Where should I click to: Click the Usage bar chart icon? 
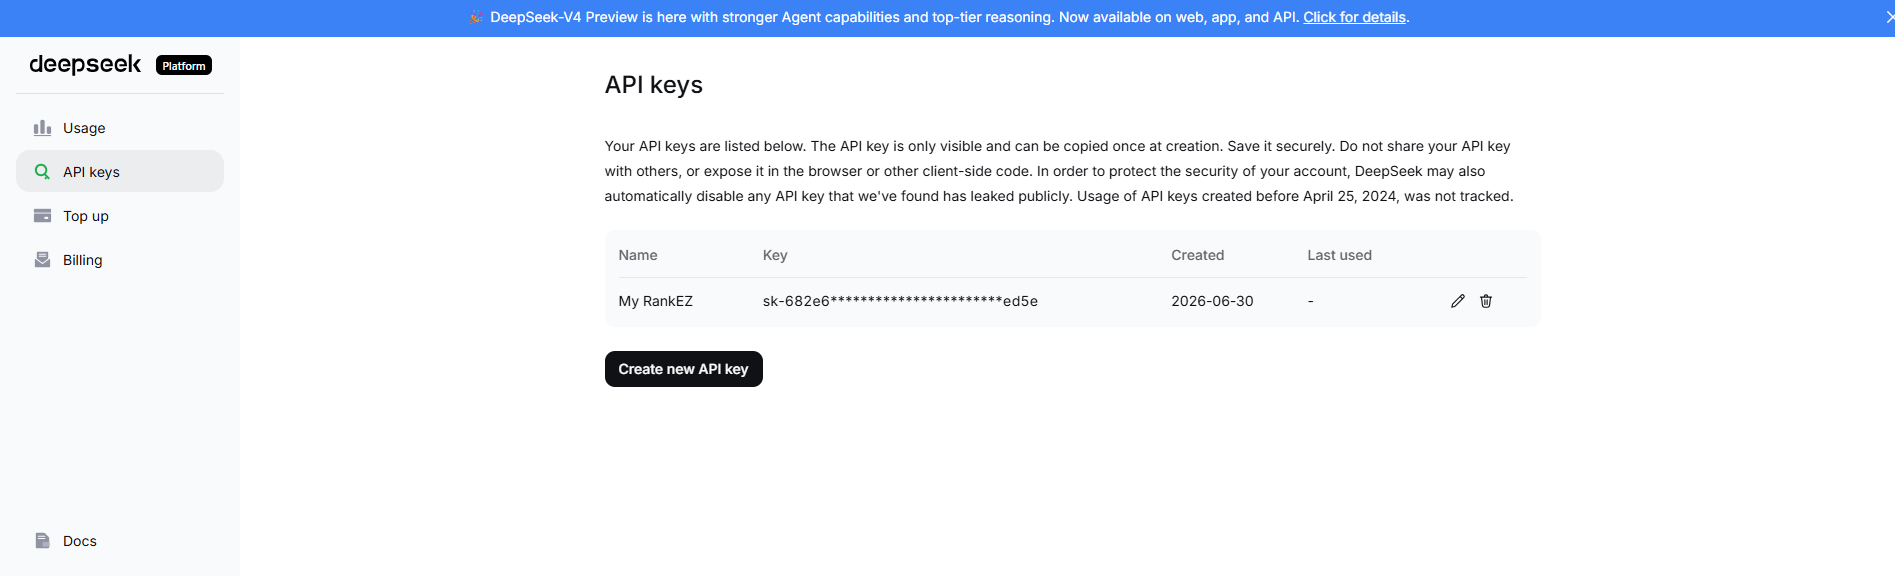pos(42,128)
